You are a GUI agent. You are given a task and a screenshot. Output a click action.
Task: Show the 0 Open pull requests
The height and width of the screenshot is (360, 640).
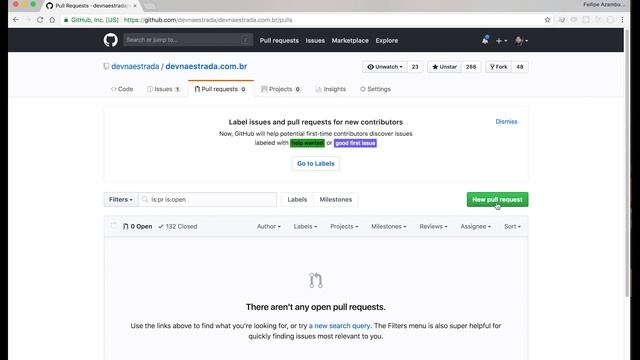click(x=138, y=227)
